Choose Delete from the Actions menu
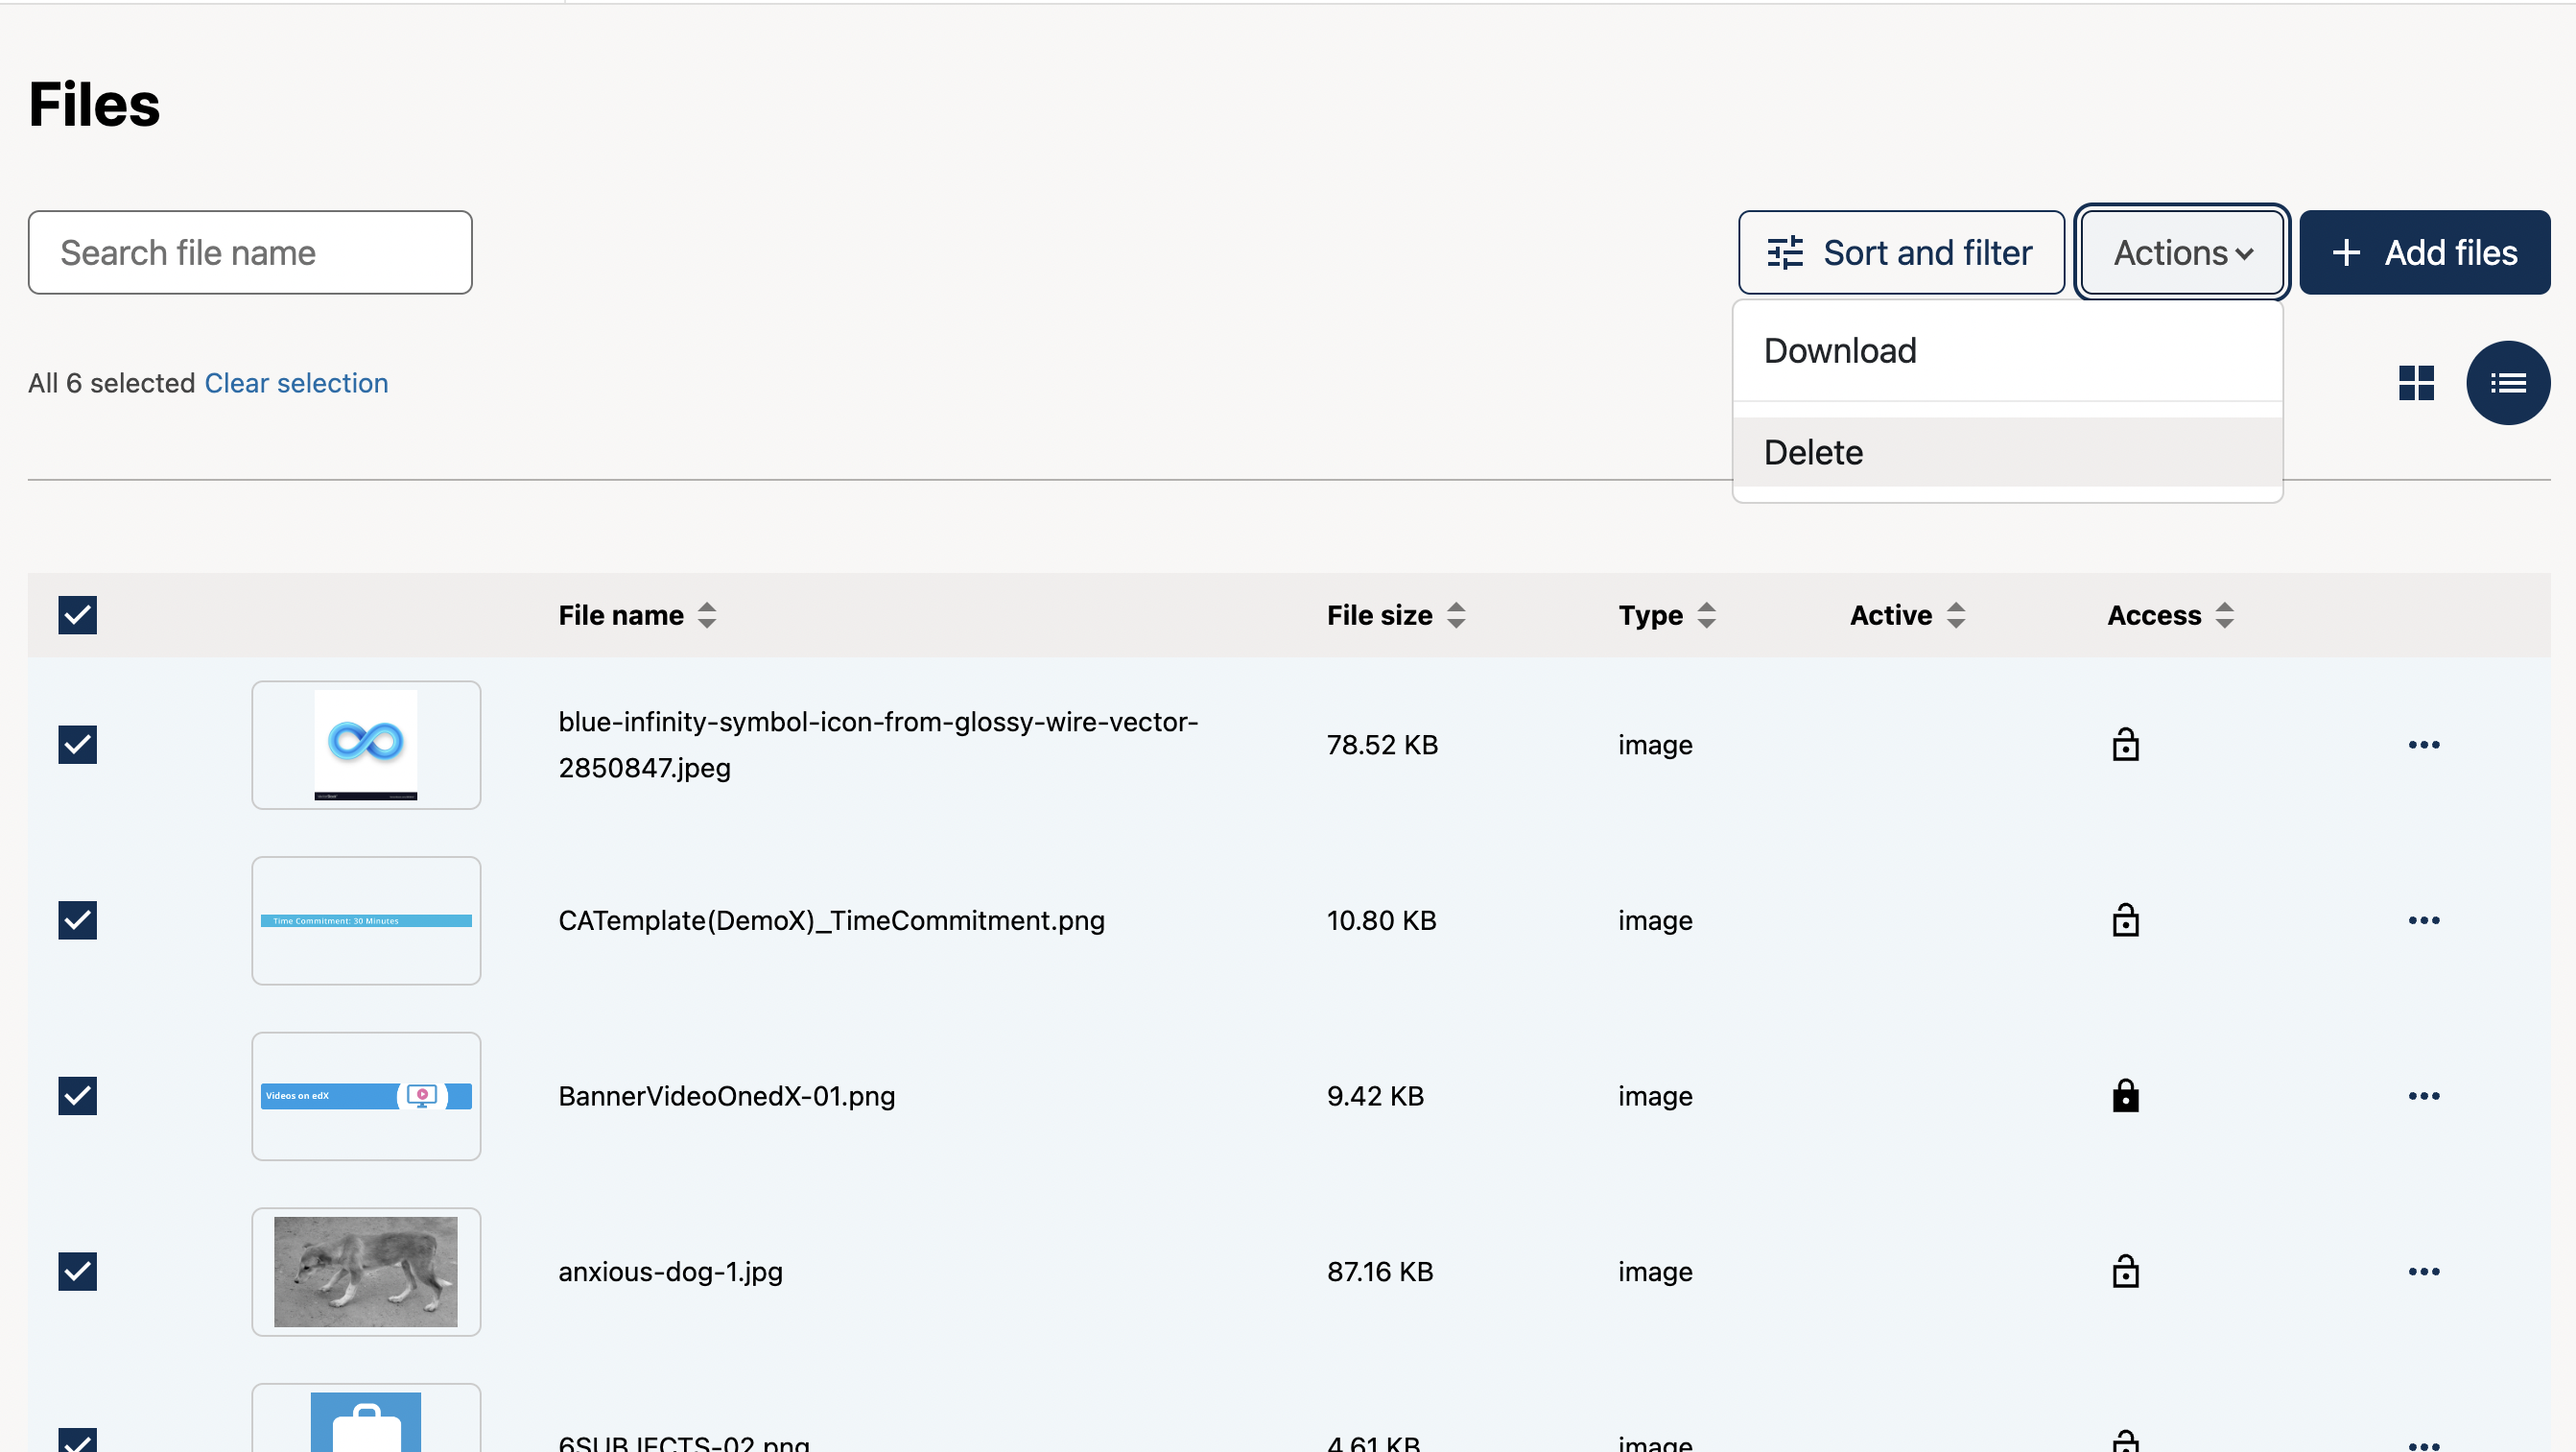The image size is (2576, 1452). point(1813,453)
